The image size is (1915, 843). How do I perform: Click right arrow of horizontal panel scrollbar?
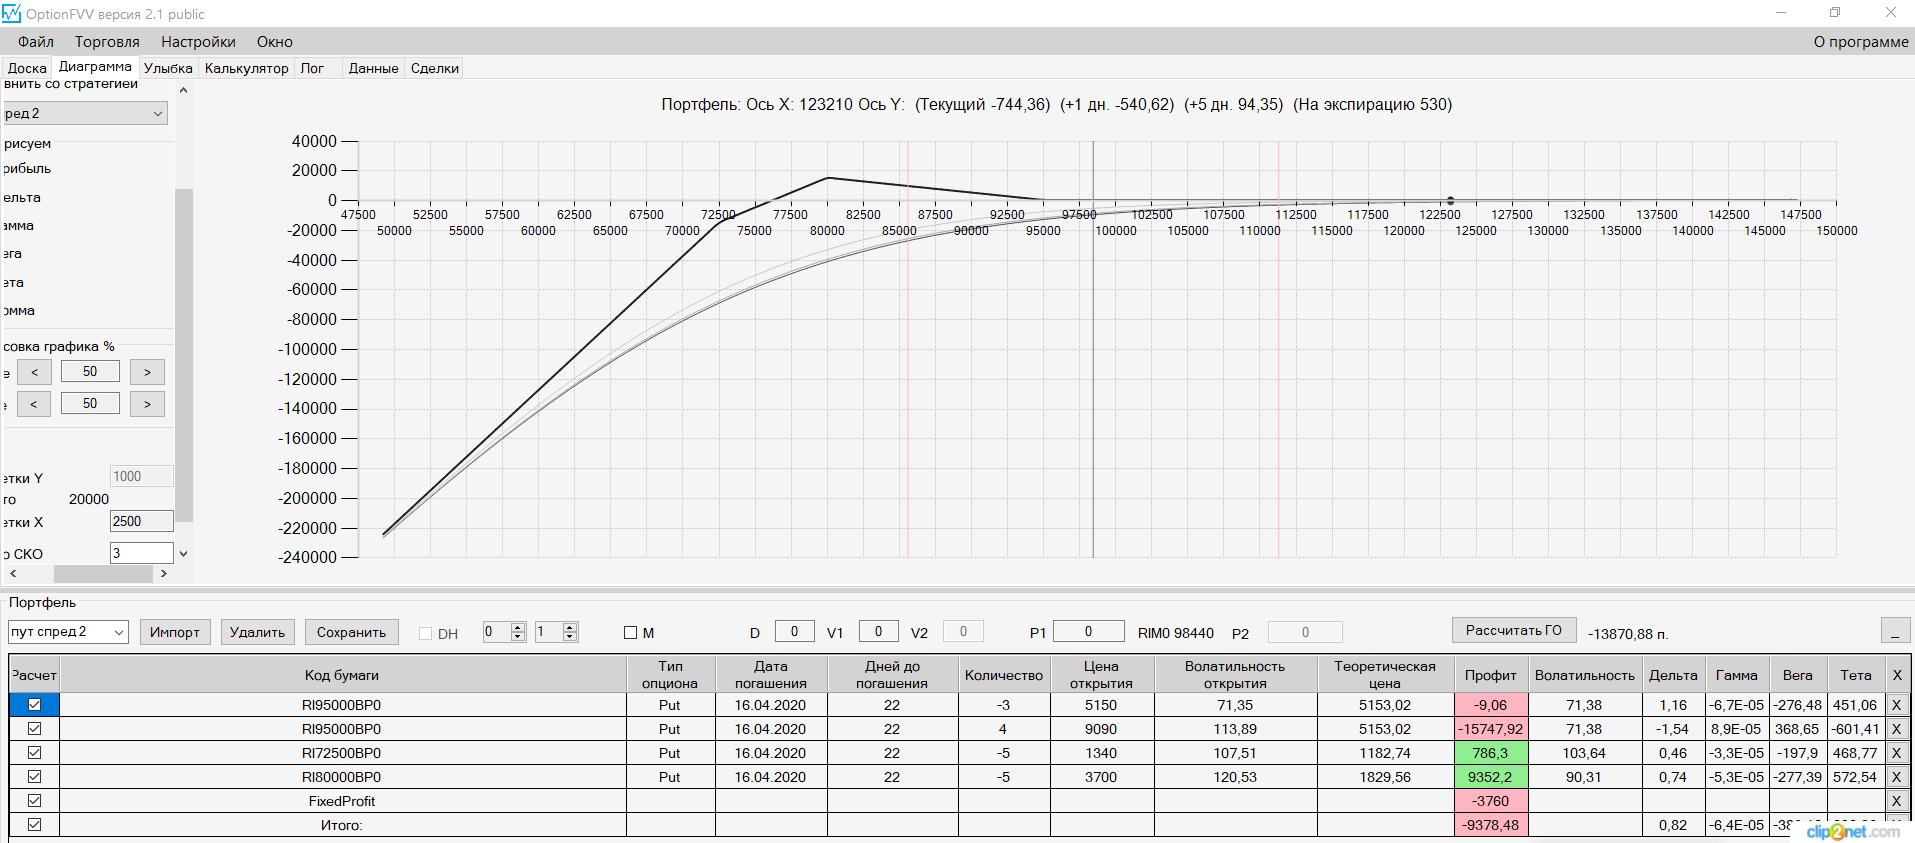164,574
